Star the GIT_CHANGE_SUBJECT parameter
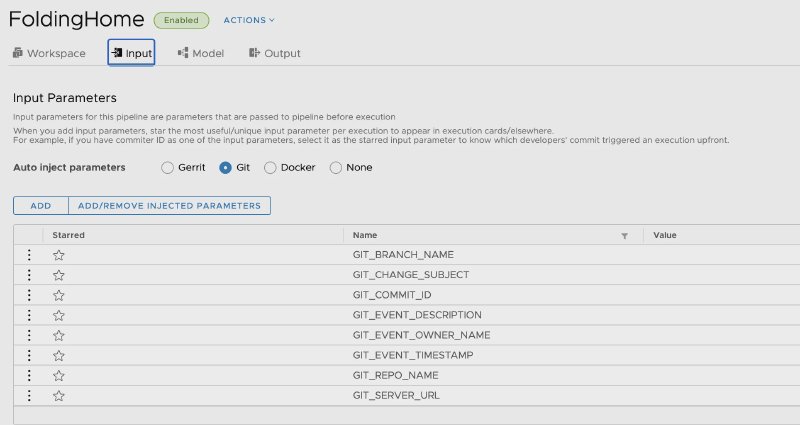Image resolution: width=800 pixels, height=425 pixels. pyautogui.click(x=59, y=276)
